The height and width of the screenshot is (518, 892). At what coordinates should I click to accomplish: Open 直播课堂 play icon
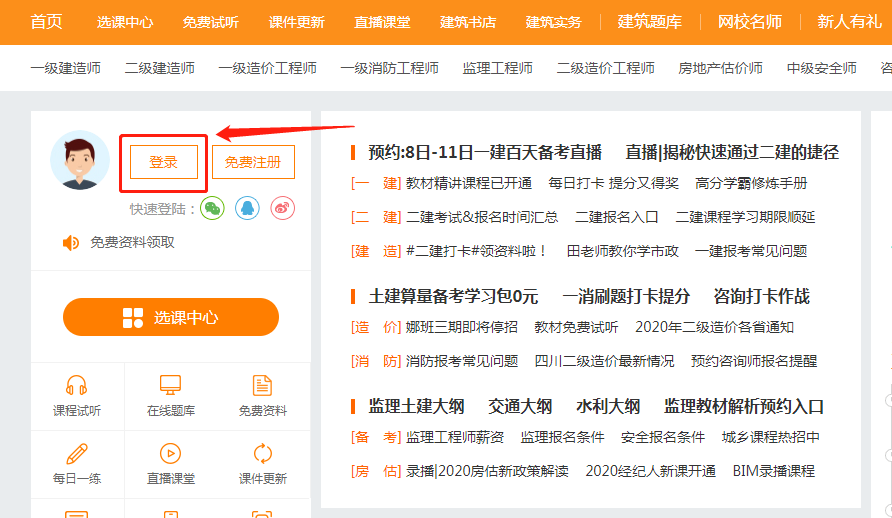171,454
